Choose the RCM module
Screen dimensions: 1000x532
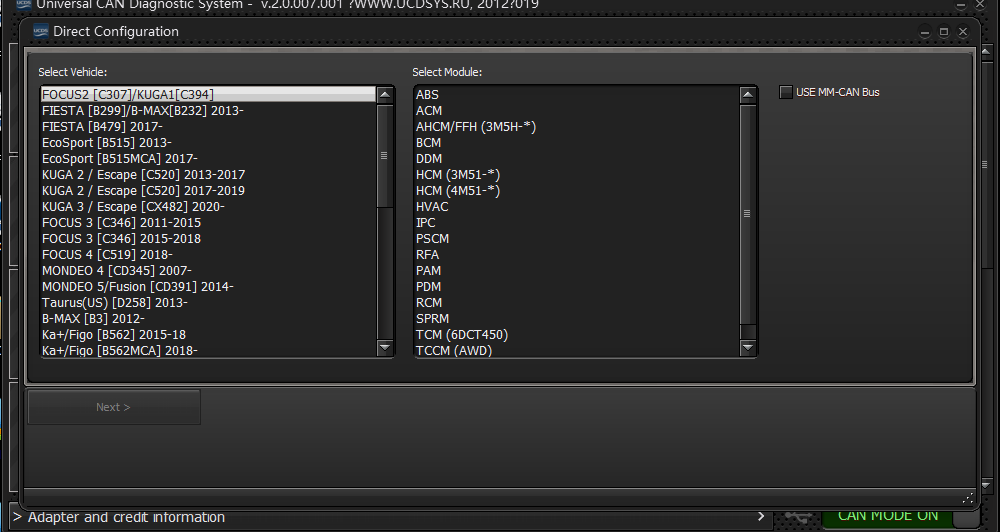coord(577,302)
